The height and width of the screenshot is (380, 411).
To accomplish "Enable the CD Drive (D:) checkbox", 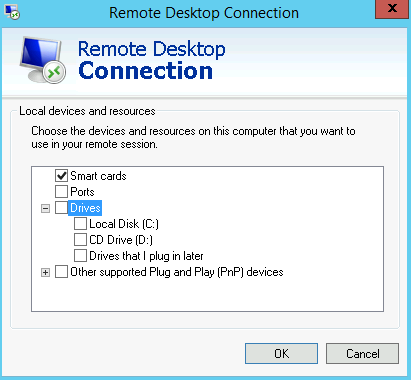I will (80, 240).
